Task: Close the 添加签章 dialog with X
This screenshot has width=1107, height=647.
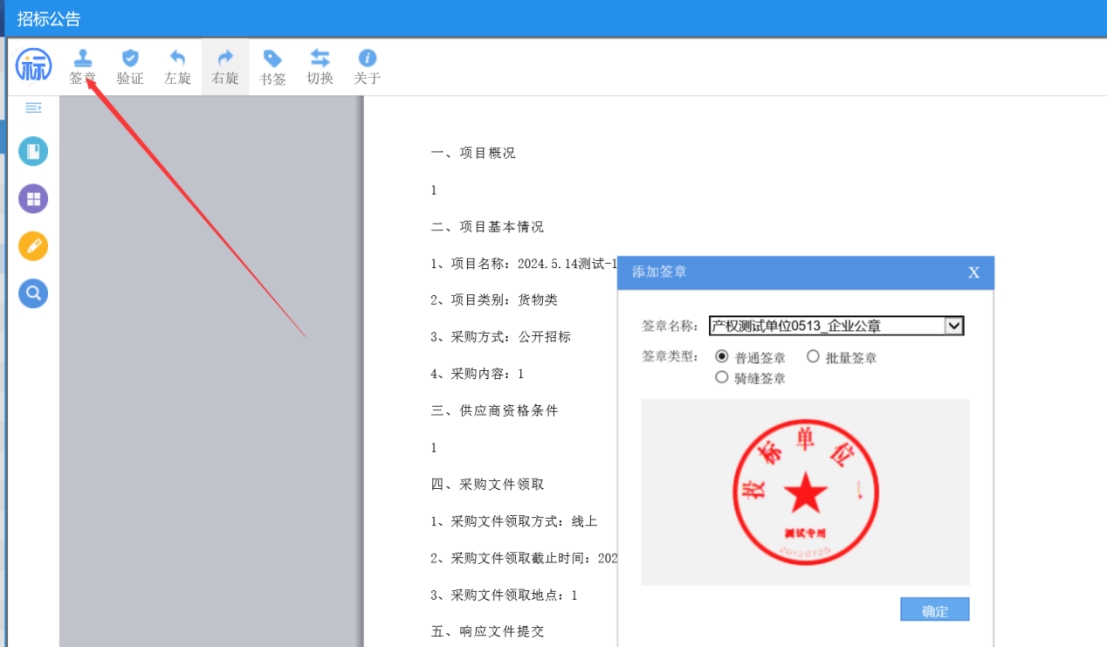Action: tap(973, 273)
